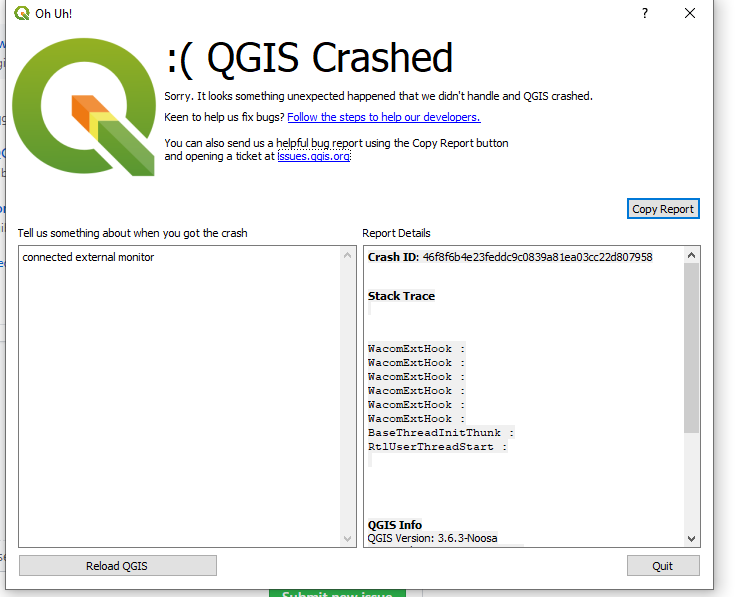Click the Stack Trace heading
Image resolution: width=742 pixels, height=597 pixels.
coord(401,296)
